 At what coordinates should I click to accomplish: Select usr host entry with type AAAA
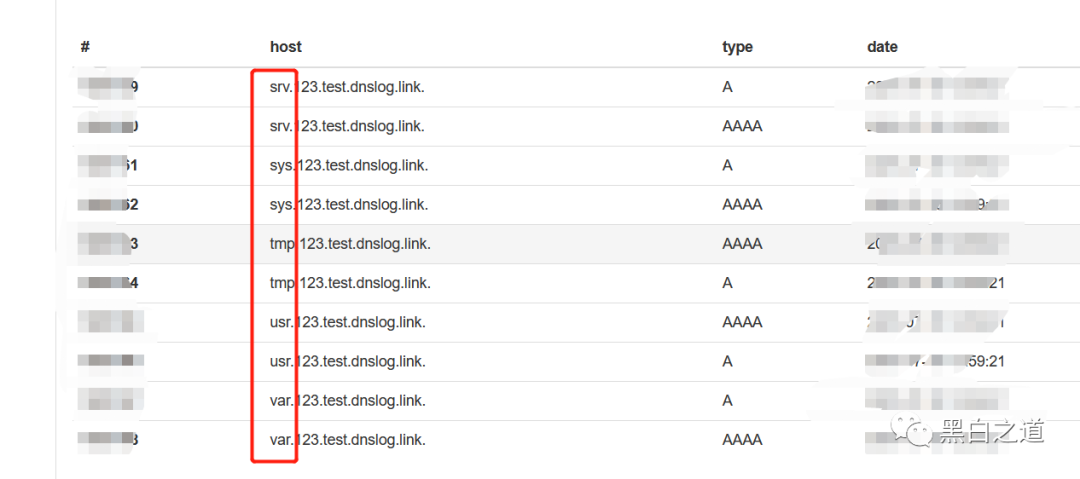point(347,322)
